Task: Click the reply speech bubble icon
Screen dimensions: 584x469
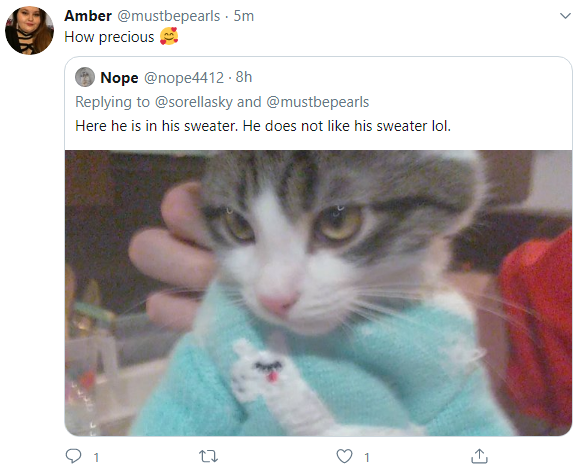Action: [73, 456]
